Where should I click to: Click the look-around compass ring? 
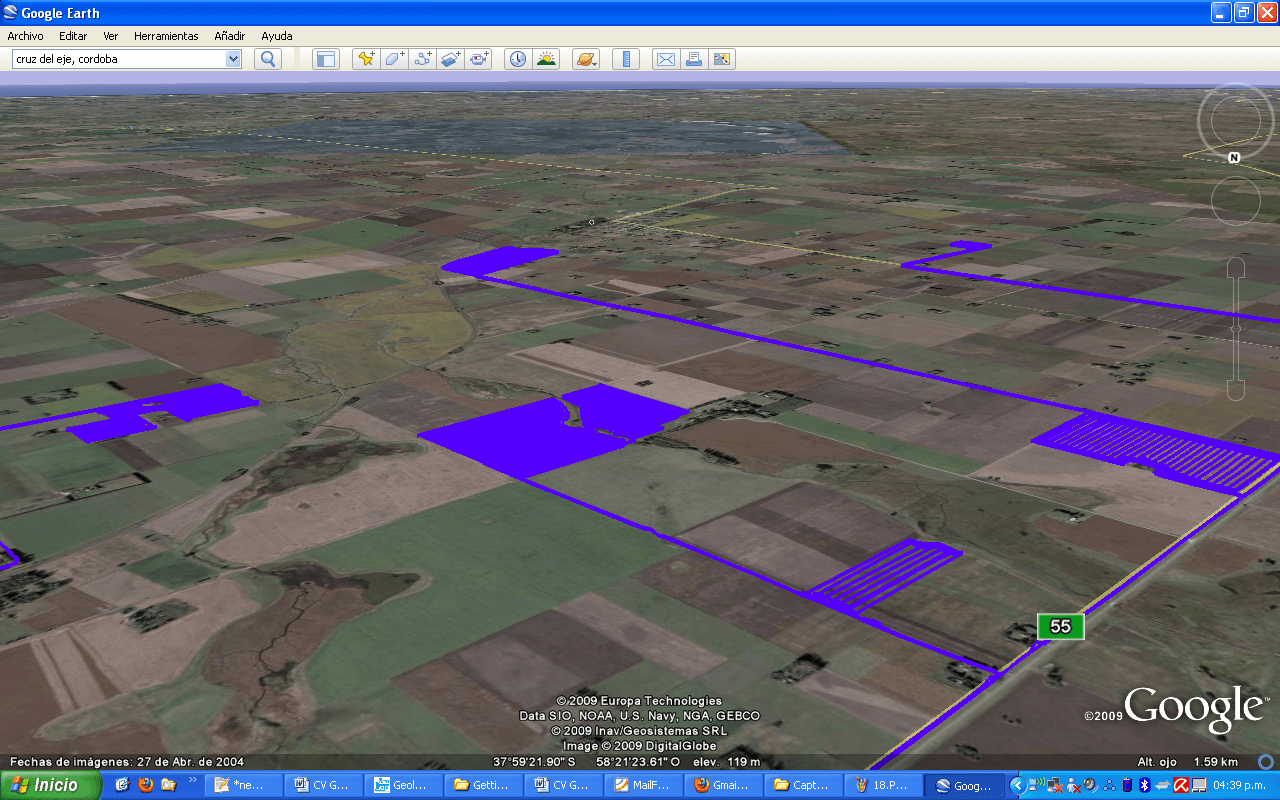point(1235,120)
